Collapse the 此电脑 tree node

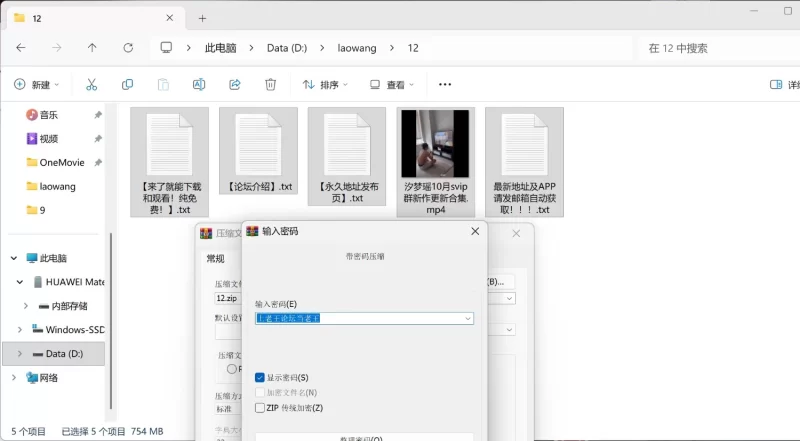(x=13, y=257)
